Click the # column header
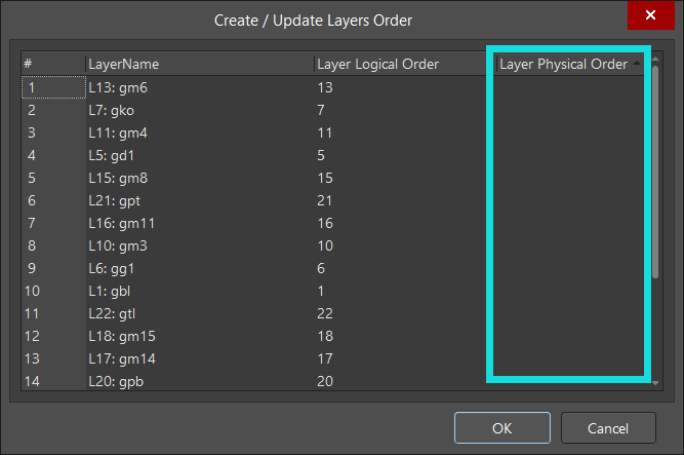 [x=52, y=64]
